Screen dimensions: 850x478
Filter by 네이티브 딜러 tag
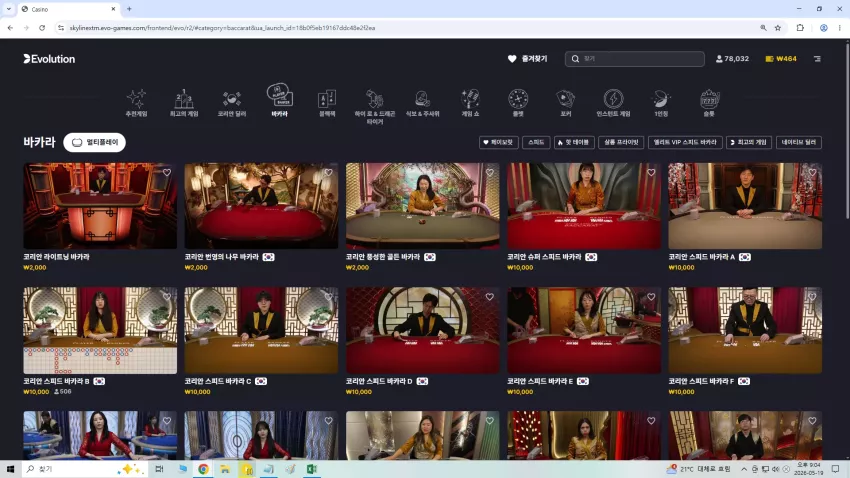point(799,143)
